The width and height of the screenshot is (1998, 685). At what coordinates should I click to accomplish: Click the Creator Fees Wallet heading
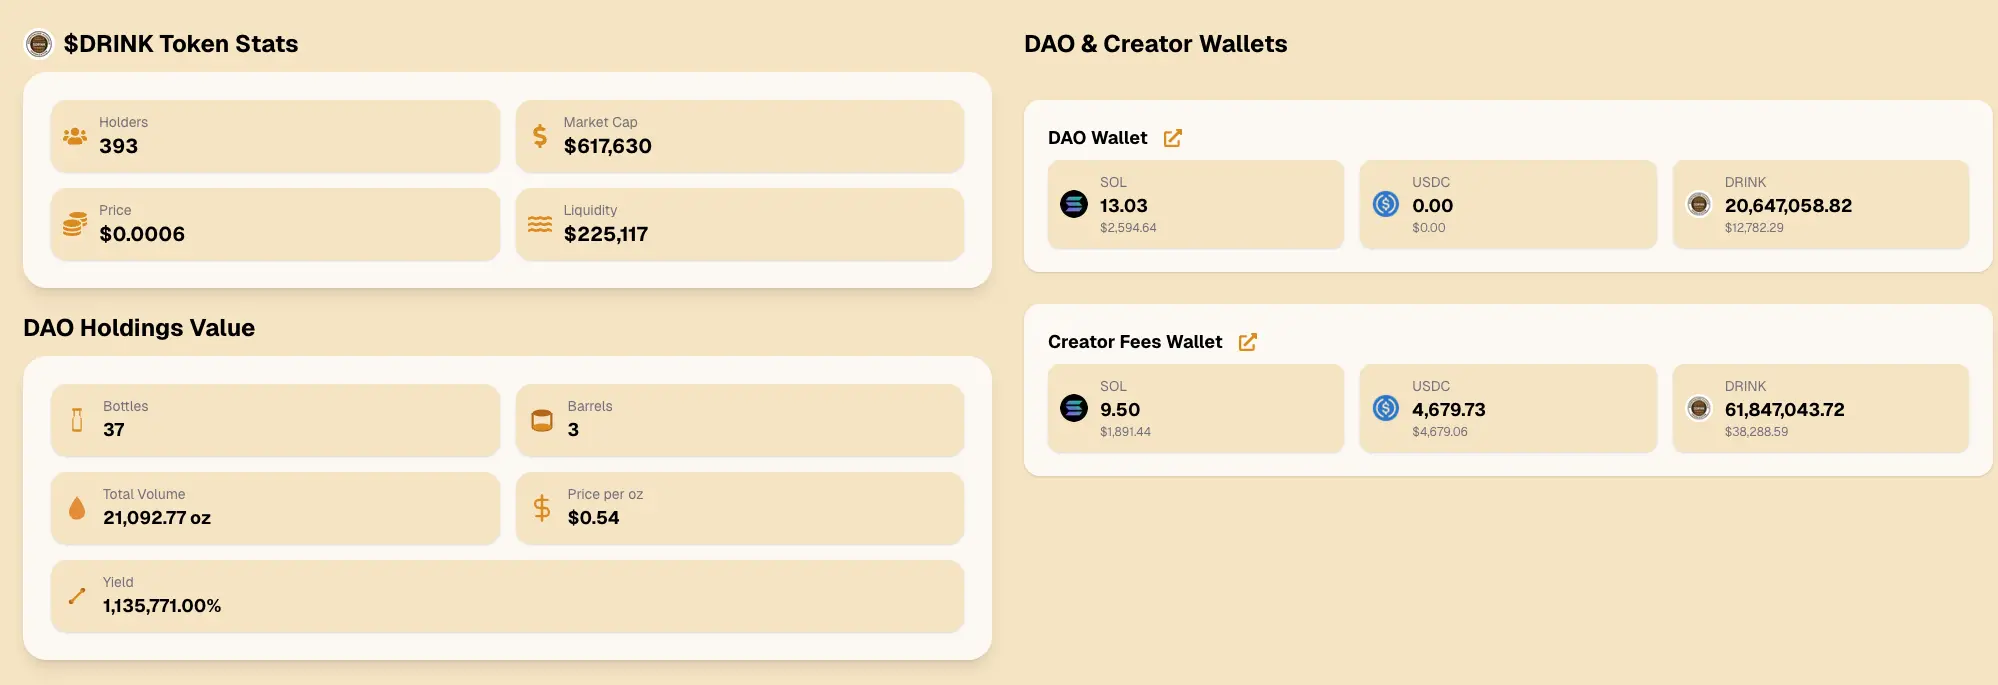tap(1135, 342)
